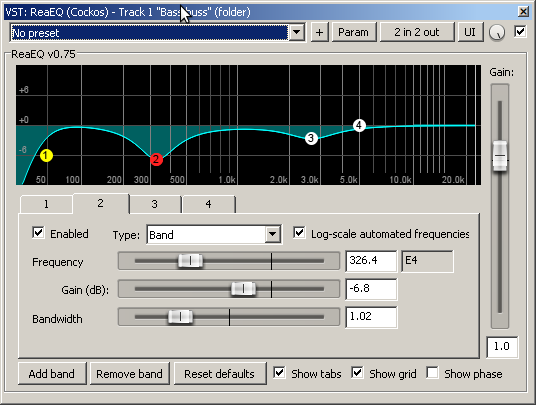Click the plus preset button

click(319, 32)
